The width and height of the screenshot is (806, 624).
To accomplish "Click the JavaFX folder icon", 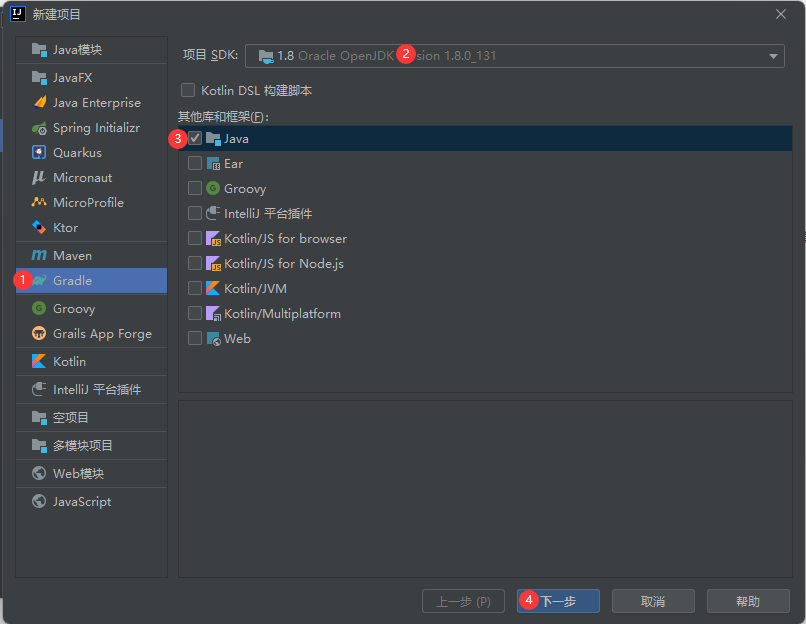I will 39,78.
